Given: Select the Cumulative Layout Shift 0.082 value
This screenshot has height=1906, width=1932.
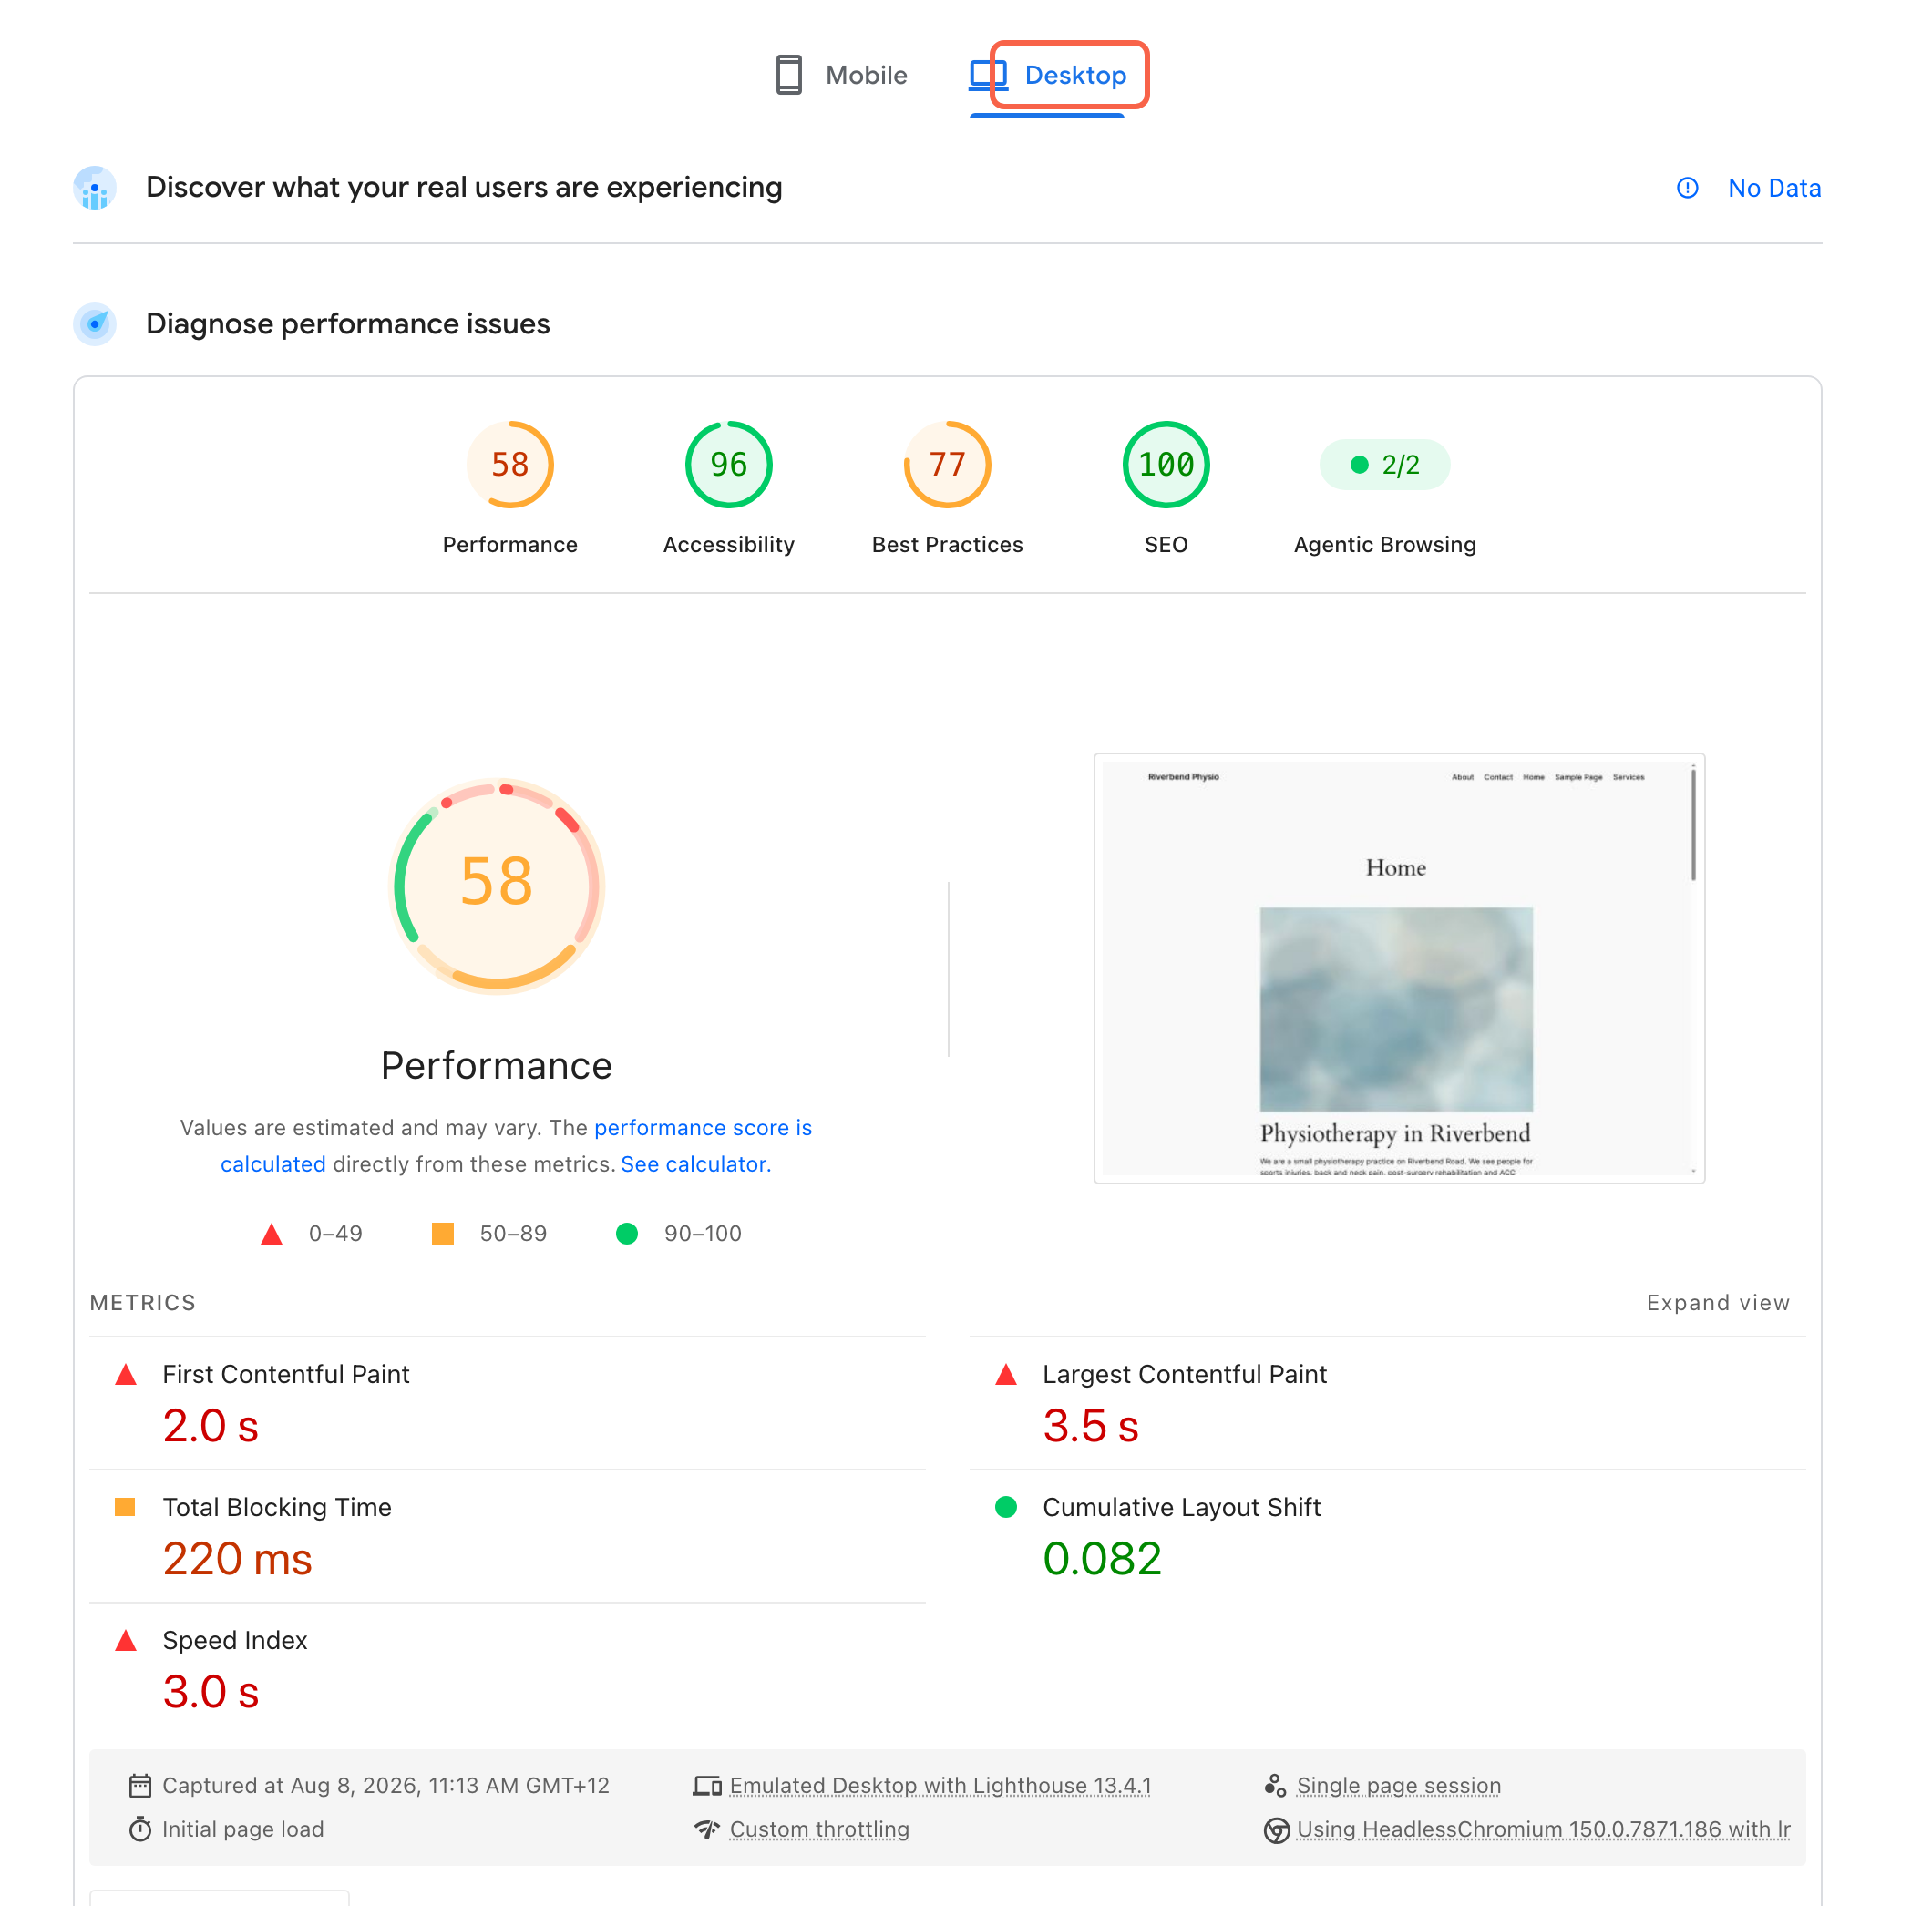Looking at the screenshot, I should (1102, 1558).
